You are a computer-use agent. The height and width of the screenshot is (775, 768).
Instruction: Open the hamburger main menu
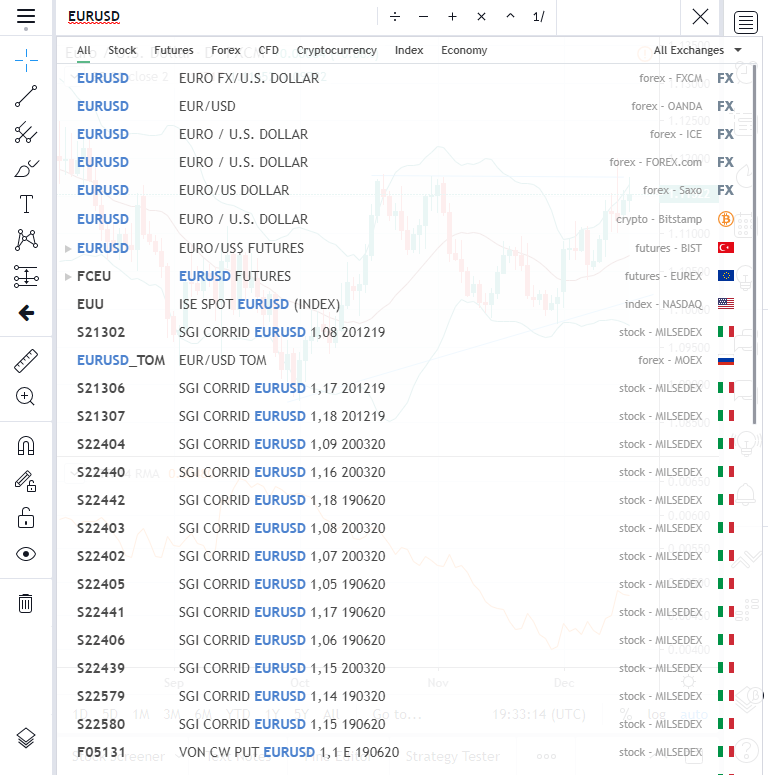[26, 17]
